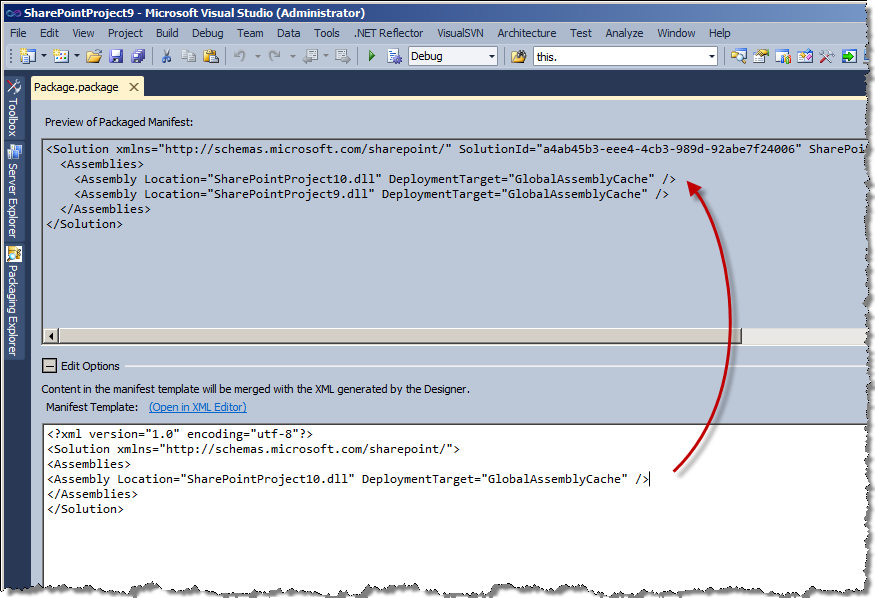Open the Build menu
Screen dimensions: 875x598
pos(167,33)
